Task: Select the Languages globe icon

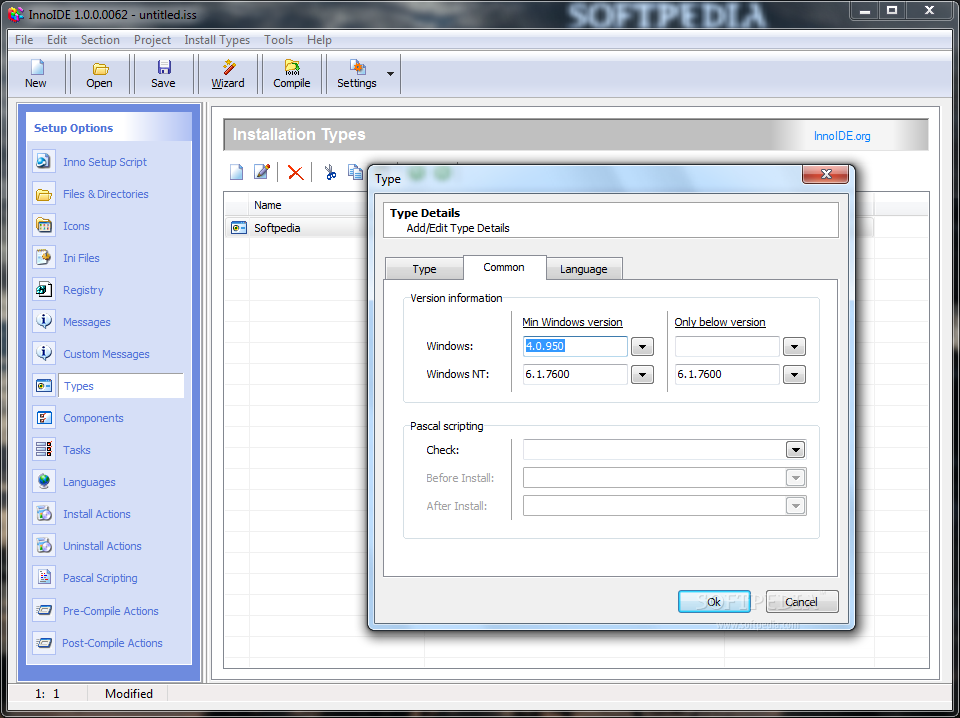Action: 43,482
